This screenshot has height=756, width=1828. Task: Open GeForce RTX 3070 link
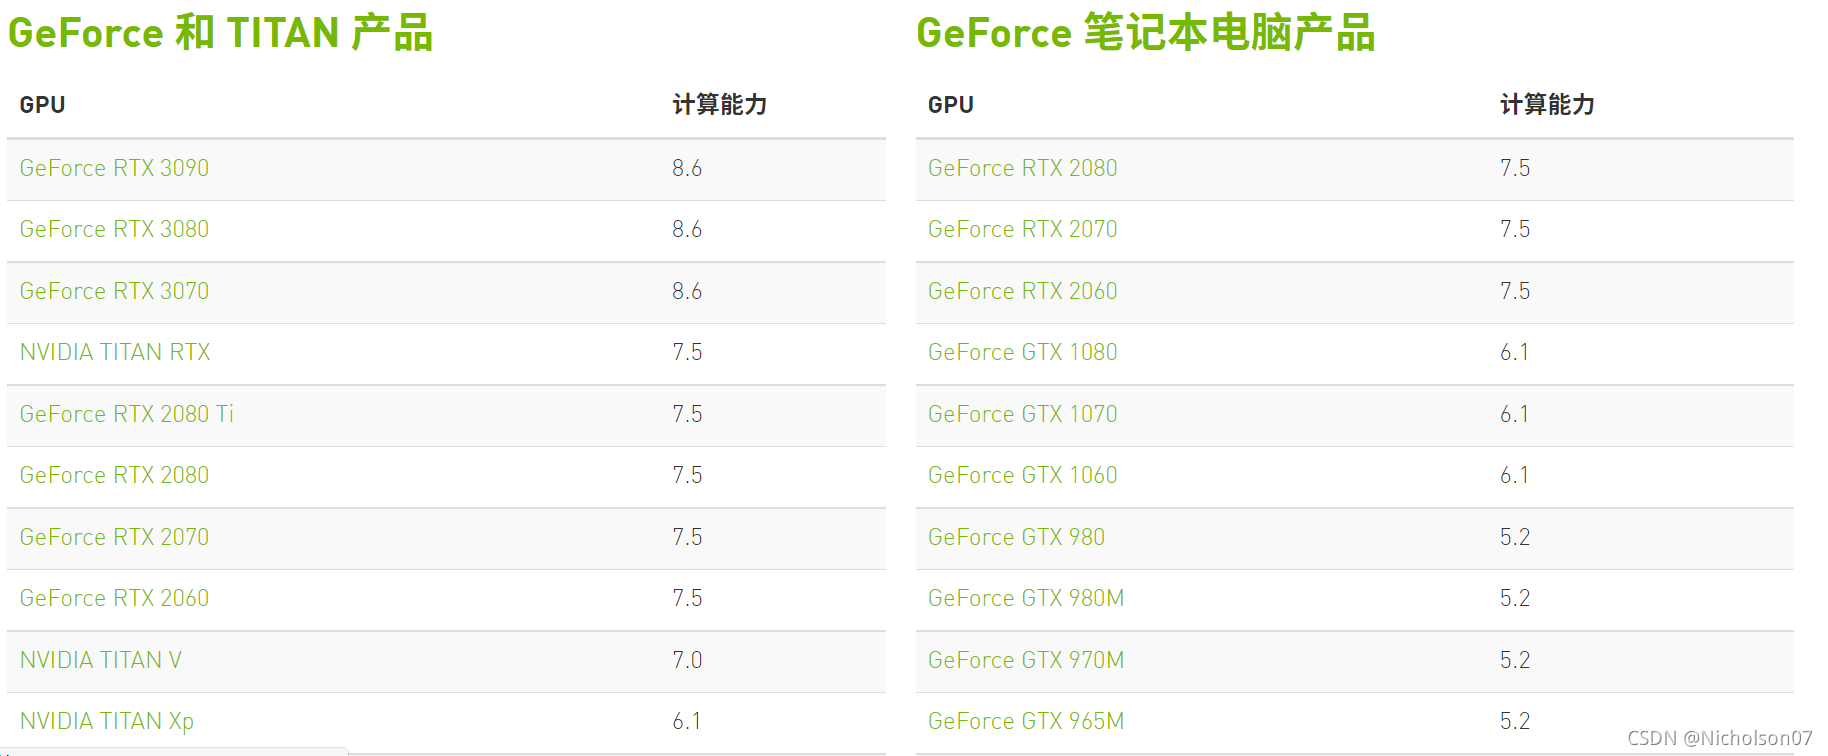[114, 291]
